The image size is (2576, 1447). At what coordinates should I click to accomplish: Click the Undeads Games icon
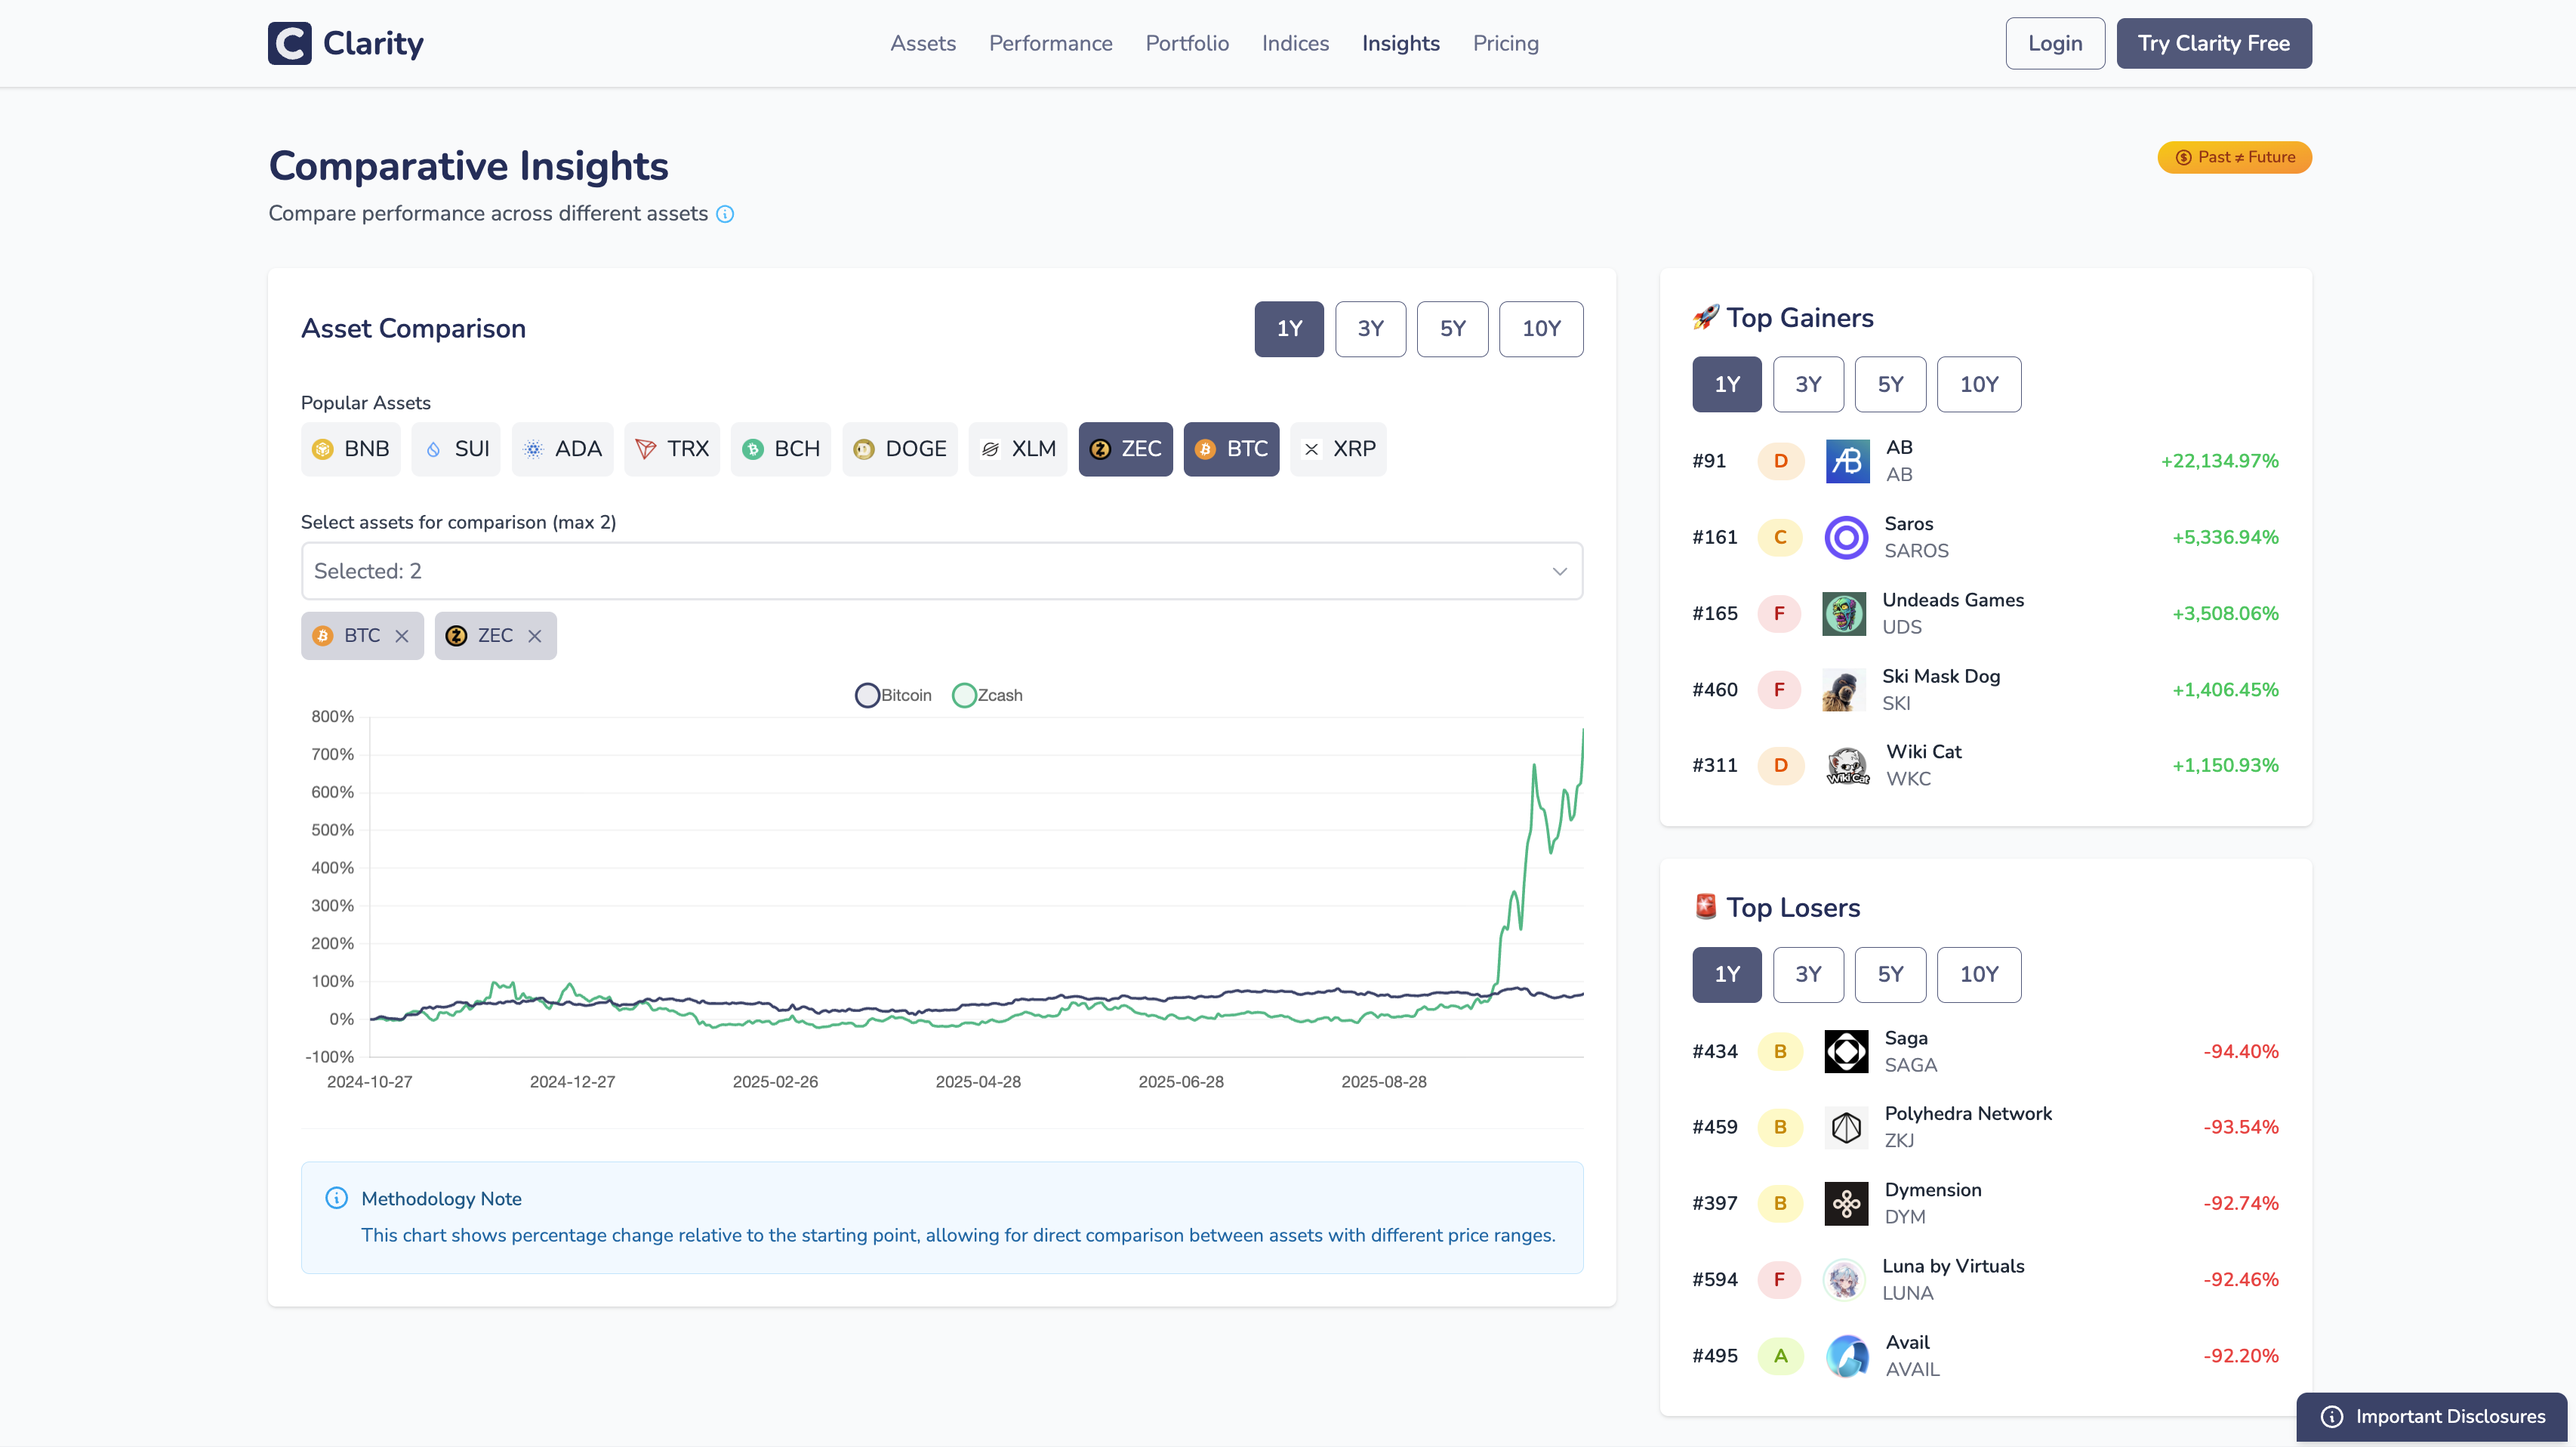1844,613
